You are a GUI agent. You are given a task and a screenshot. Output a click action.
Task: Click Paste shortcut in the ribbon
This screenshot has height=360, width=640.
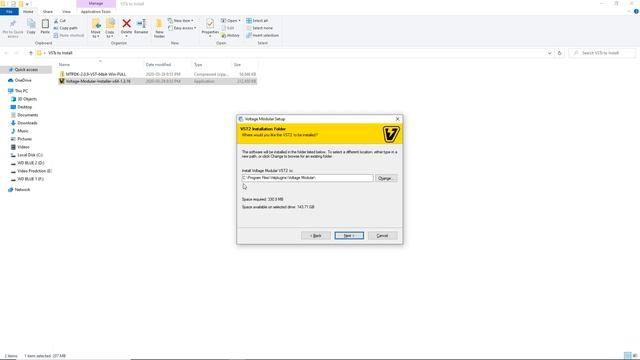tap(69, 36)
